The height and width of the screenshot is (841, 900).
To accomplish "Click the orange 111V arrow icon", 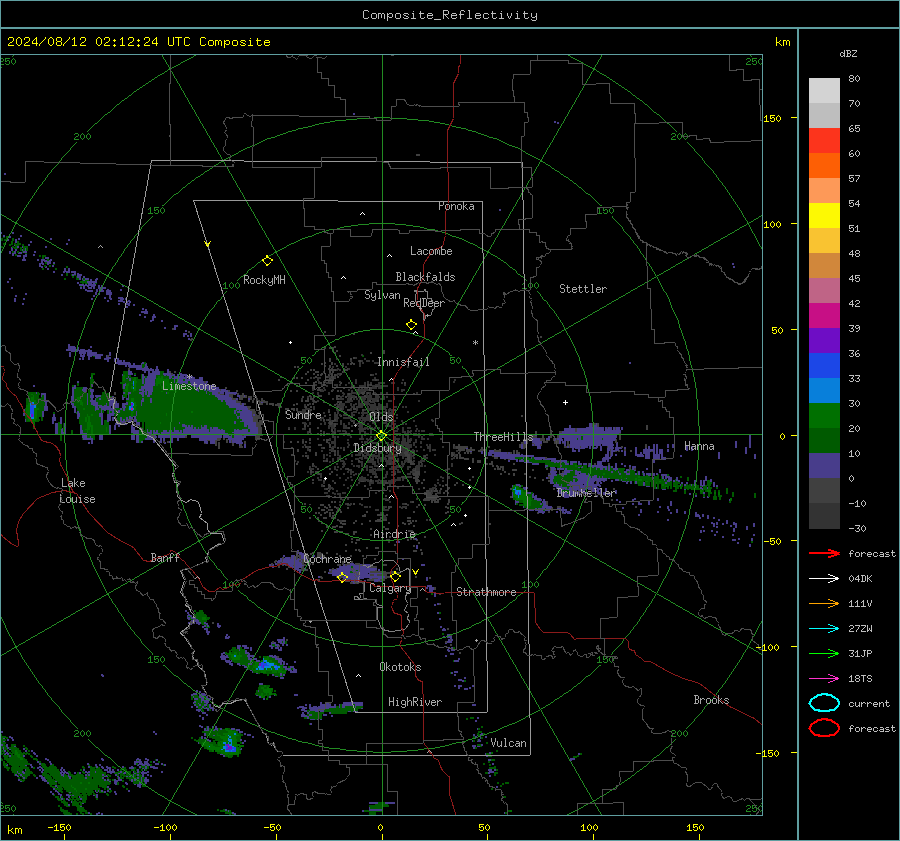I will tap(824, 603).
